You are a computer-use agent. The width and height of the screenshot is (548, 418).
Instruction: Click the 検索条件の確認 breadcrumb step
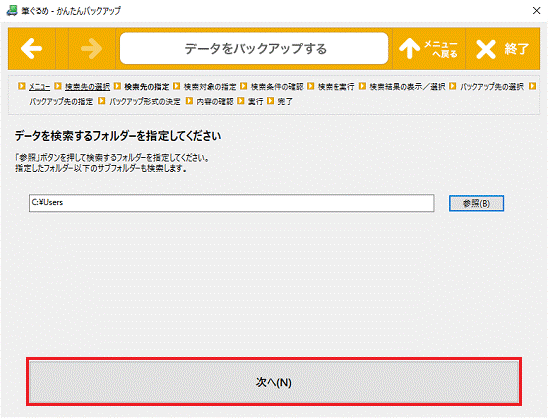(x=277, y=87)
